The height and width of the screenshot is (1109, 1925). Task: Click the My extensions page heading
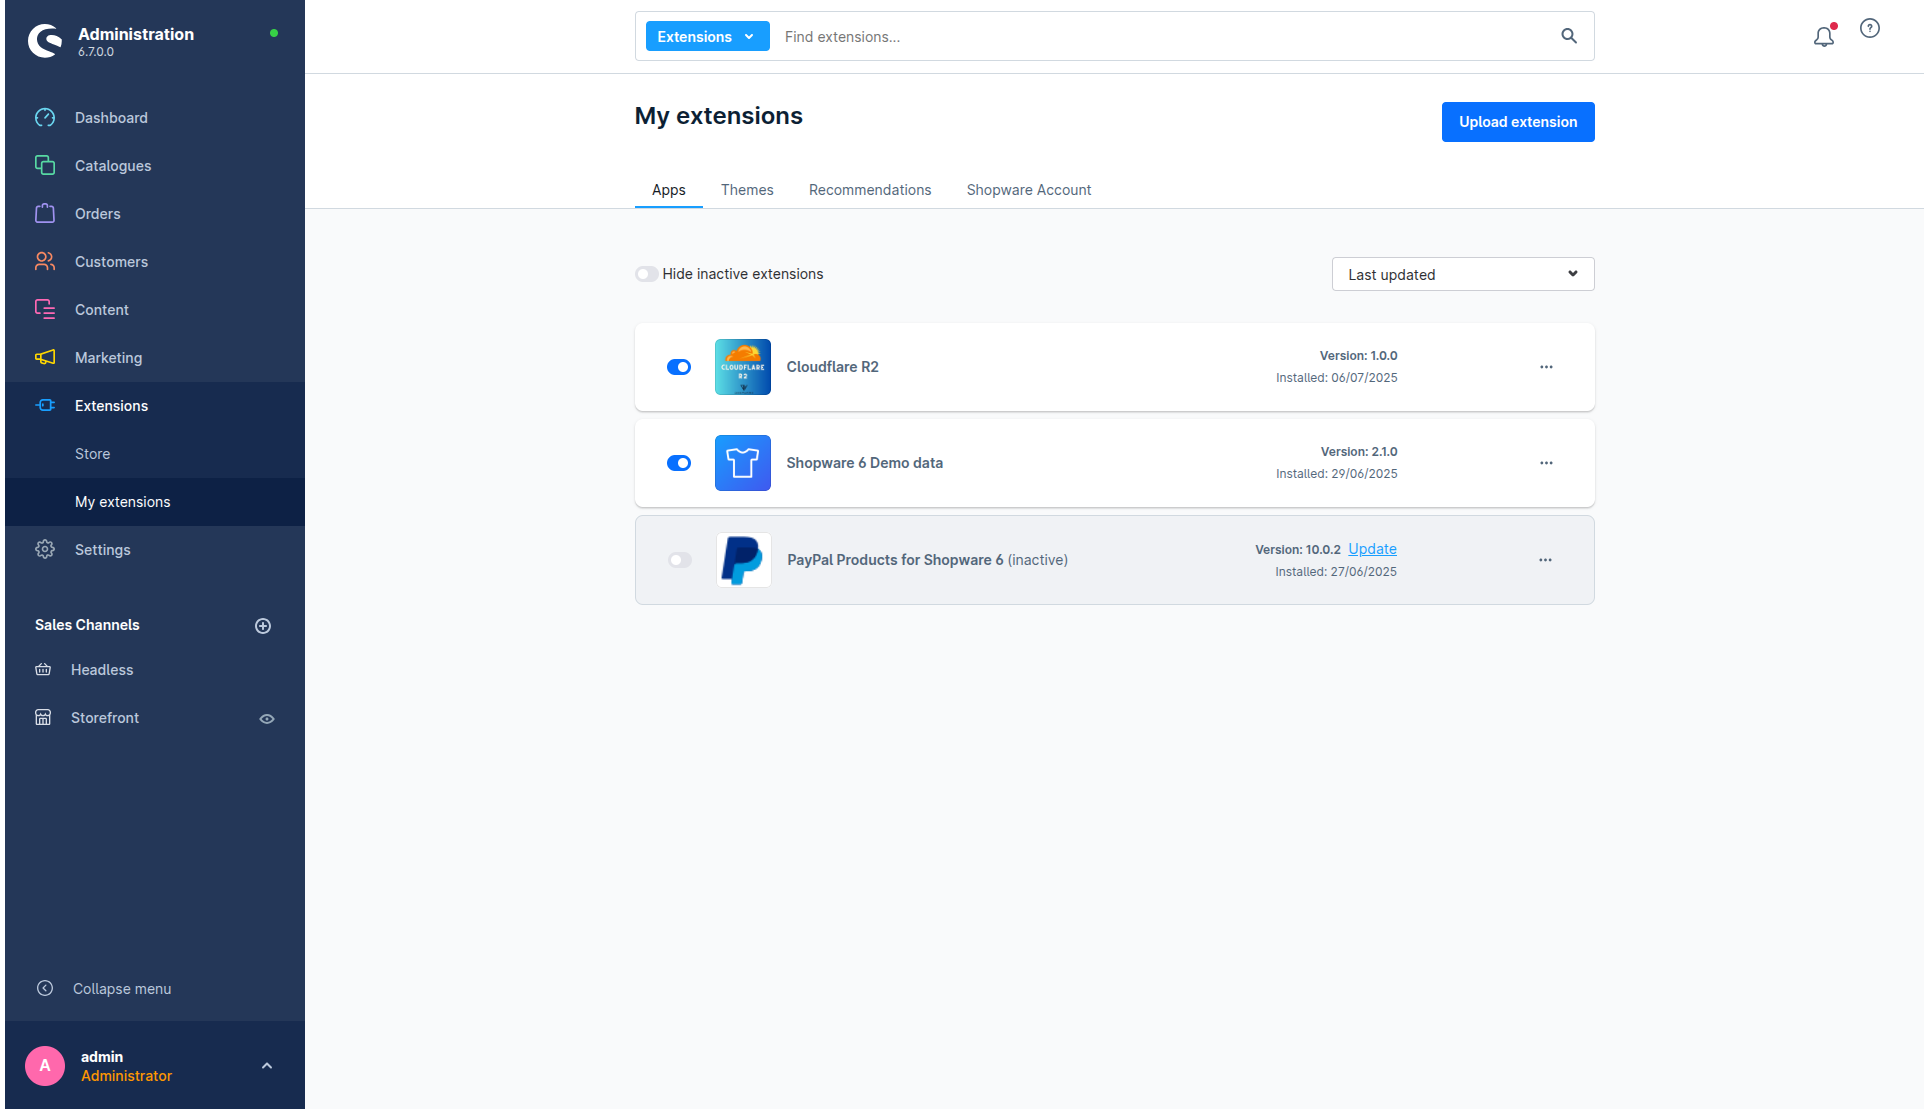click(x=718, y=116)
